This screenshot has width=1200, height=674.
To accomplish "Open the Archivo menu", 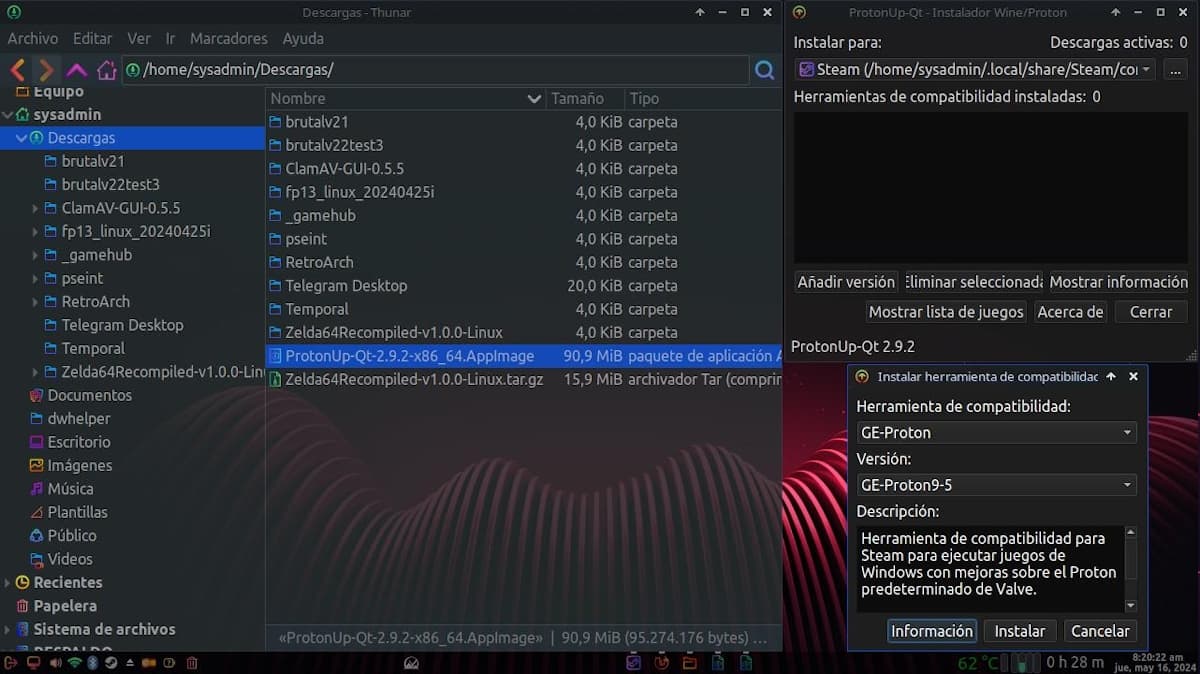I will [33, 38].
